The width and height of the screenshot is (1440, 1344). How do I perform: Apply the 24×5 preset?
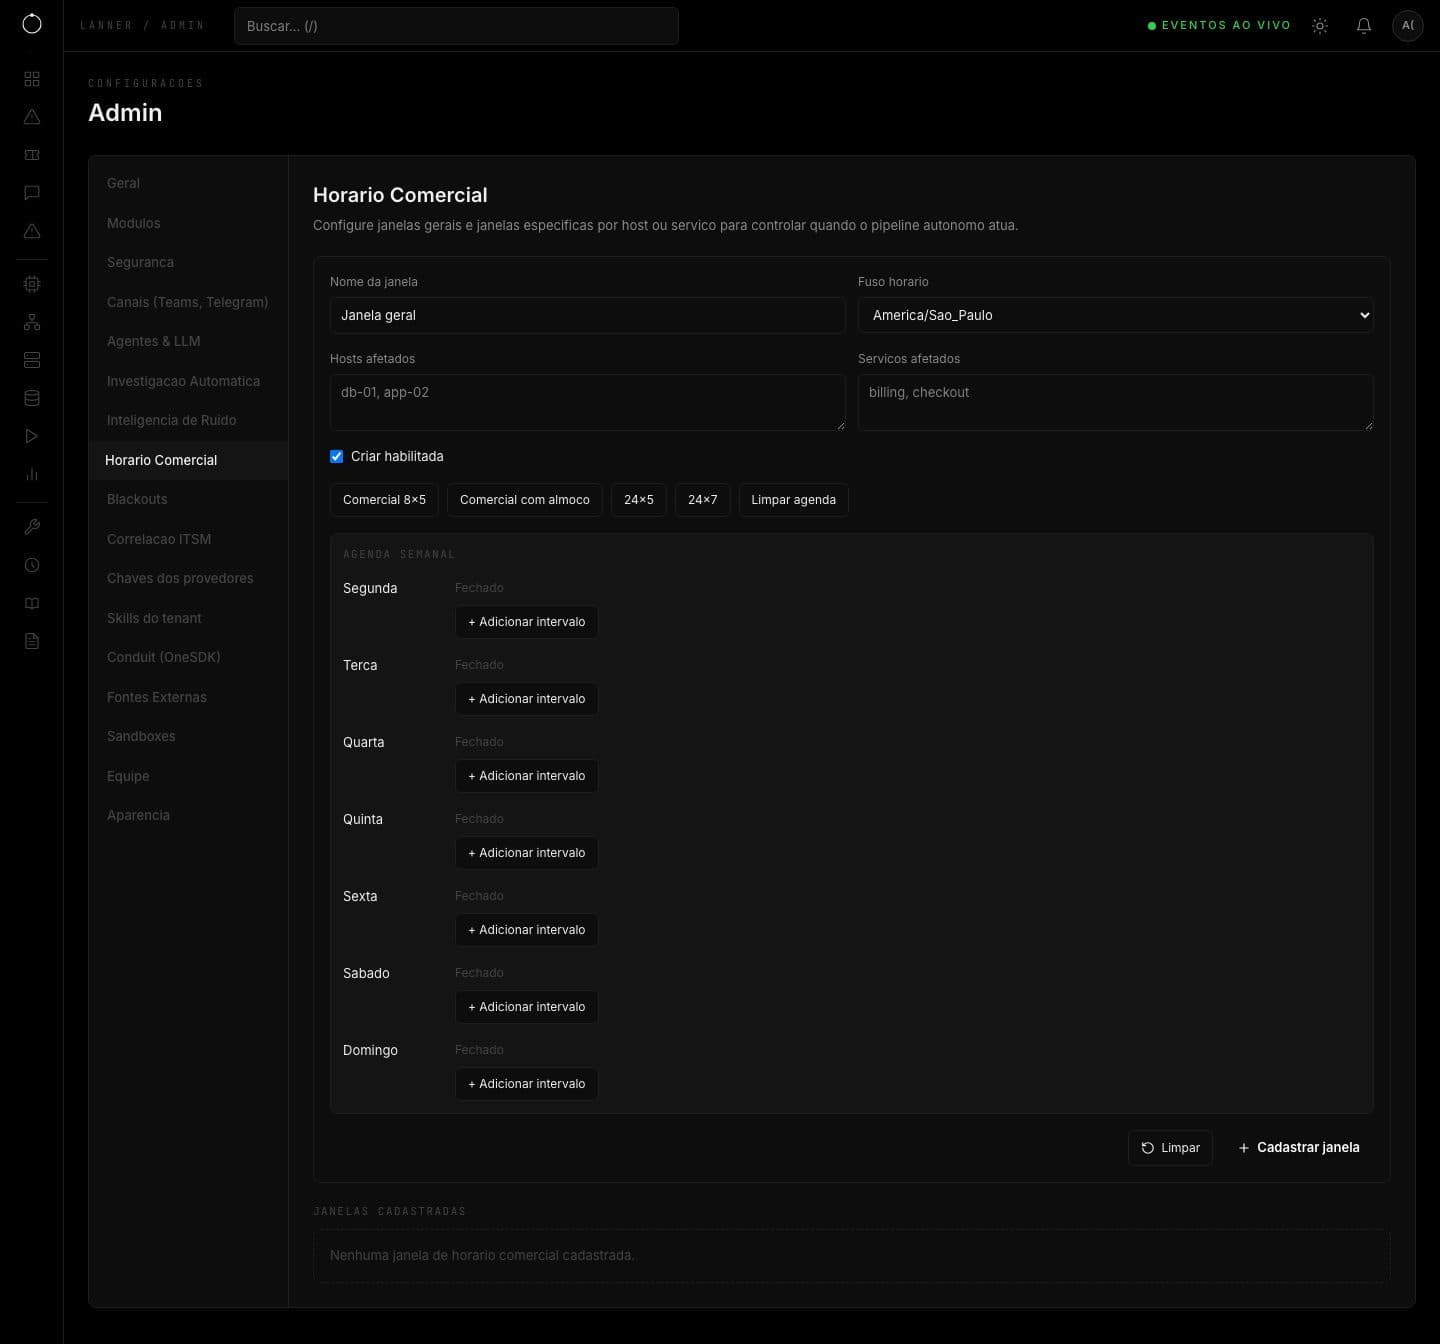tap(639, 500)
